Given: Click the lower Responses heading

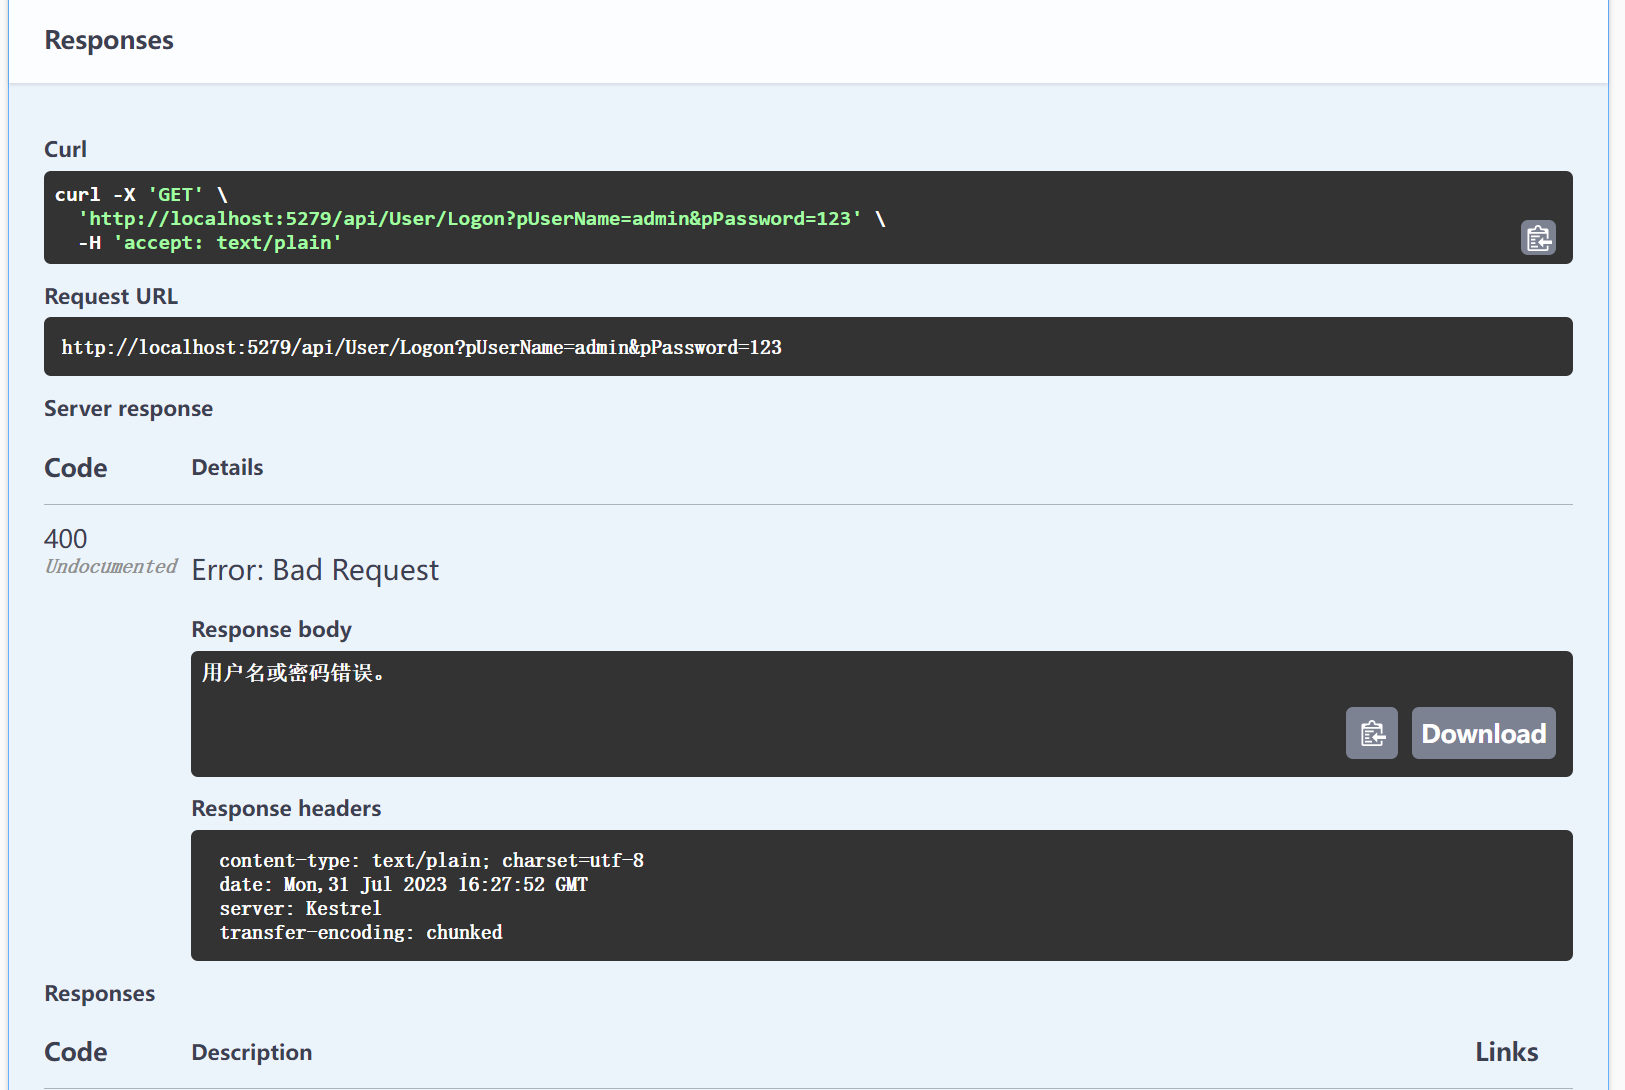Looking at the screenshot, I should 99,993.
